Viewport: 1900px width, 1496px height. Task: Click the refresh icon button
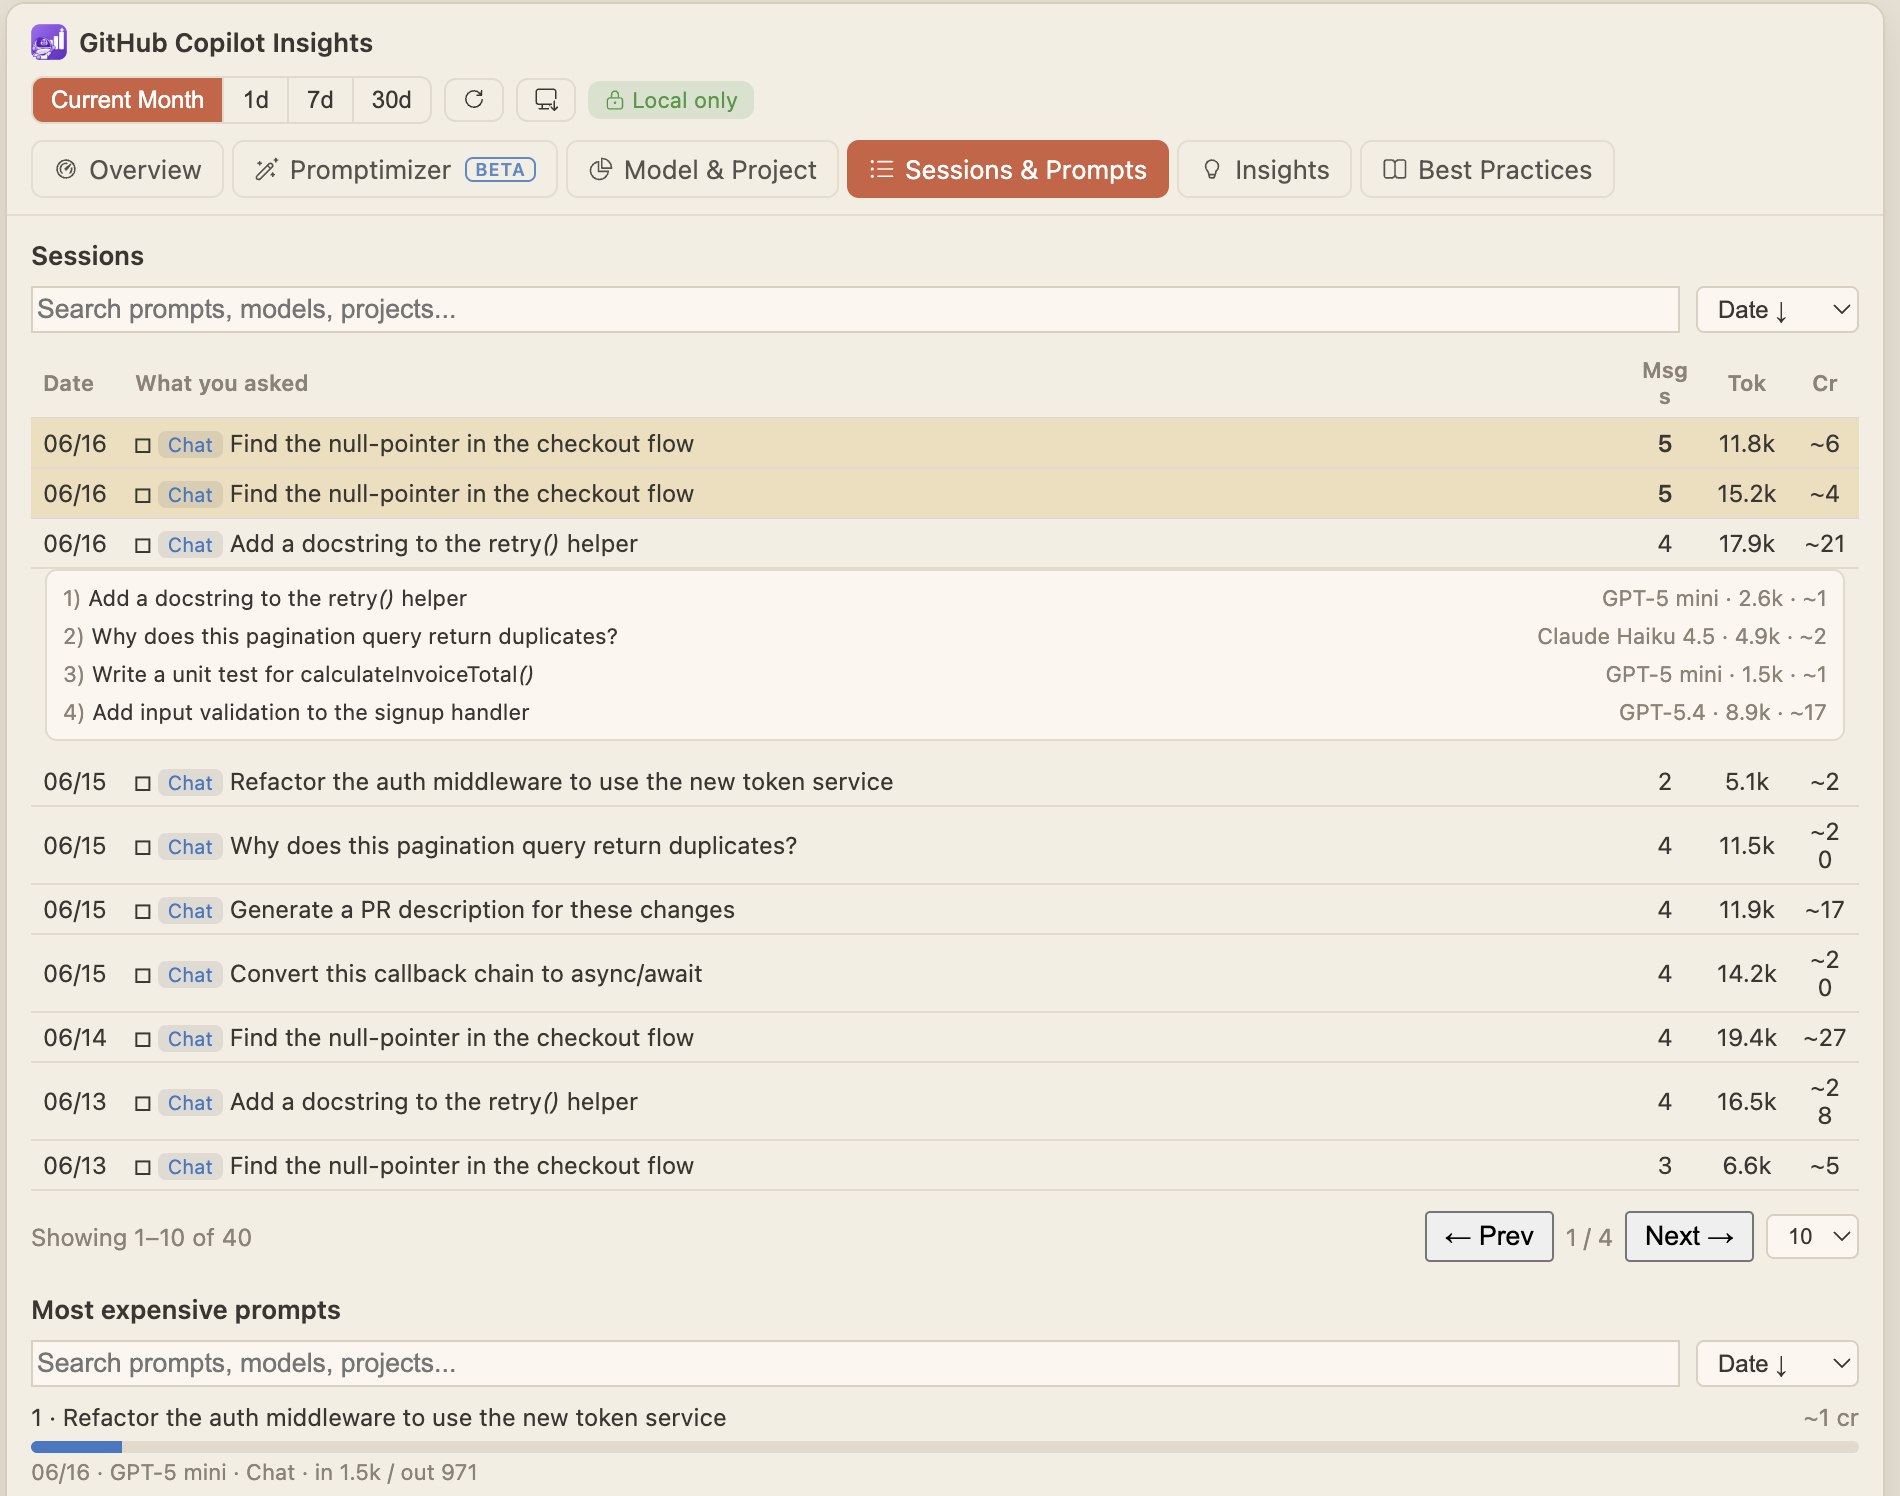(x=474, y=99)
